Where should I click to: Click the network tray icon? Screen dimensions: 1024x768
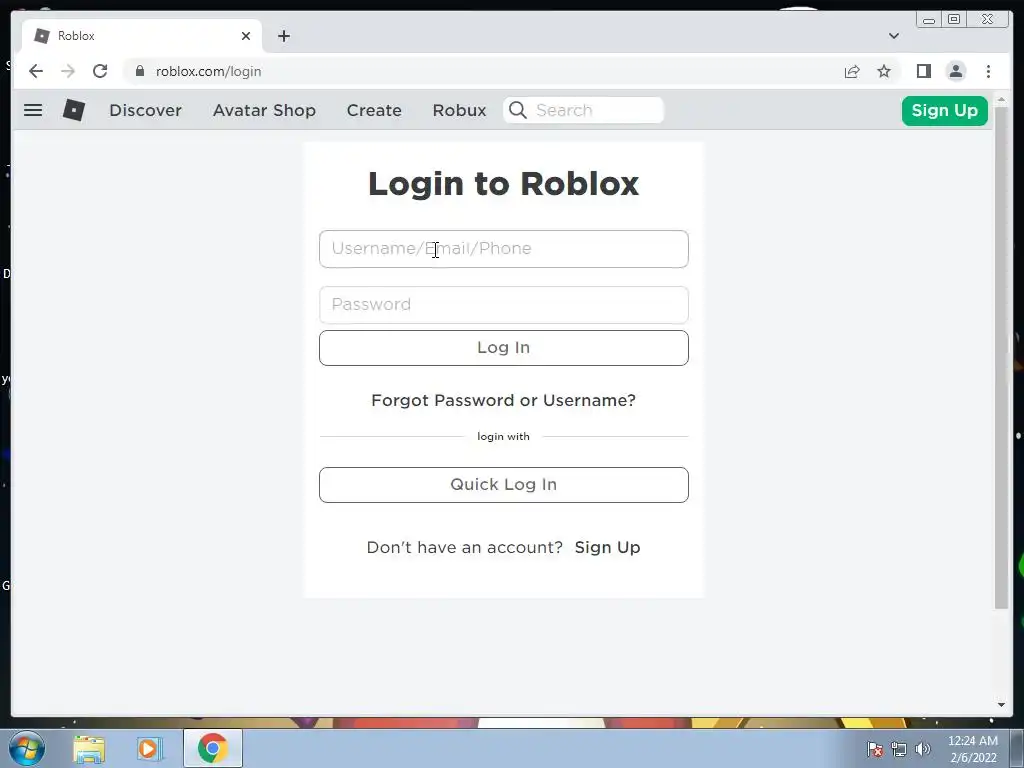tap(899, 749)
